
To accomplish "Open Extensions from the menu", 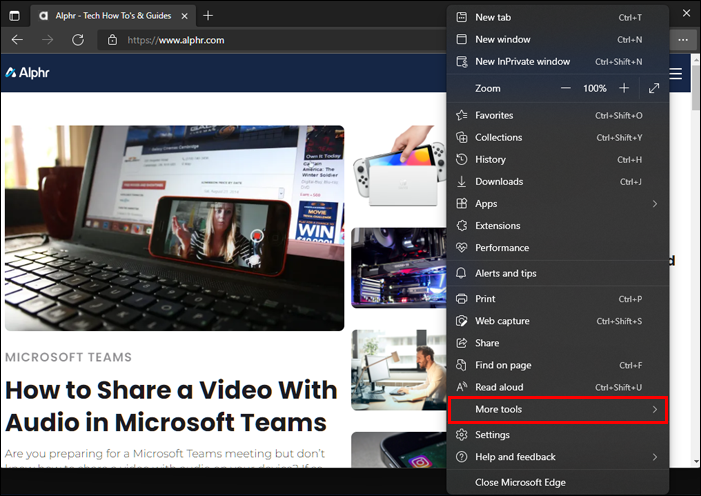I will point(558,225).
